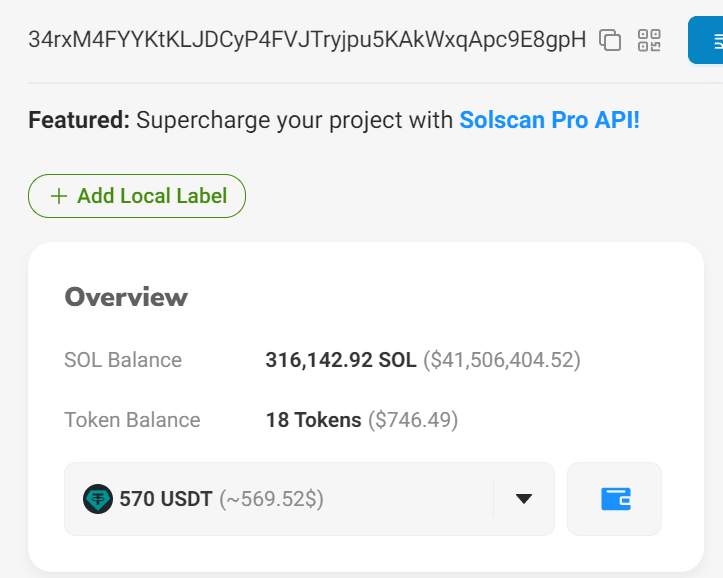The height and width of the screenshot is (578, 723).
Task: Click the plus icon in Add Local Label
Action: (x=59, y=196)
